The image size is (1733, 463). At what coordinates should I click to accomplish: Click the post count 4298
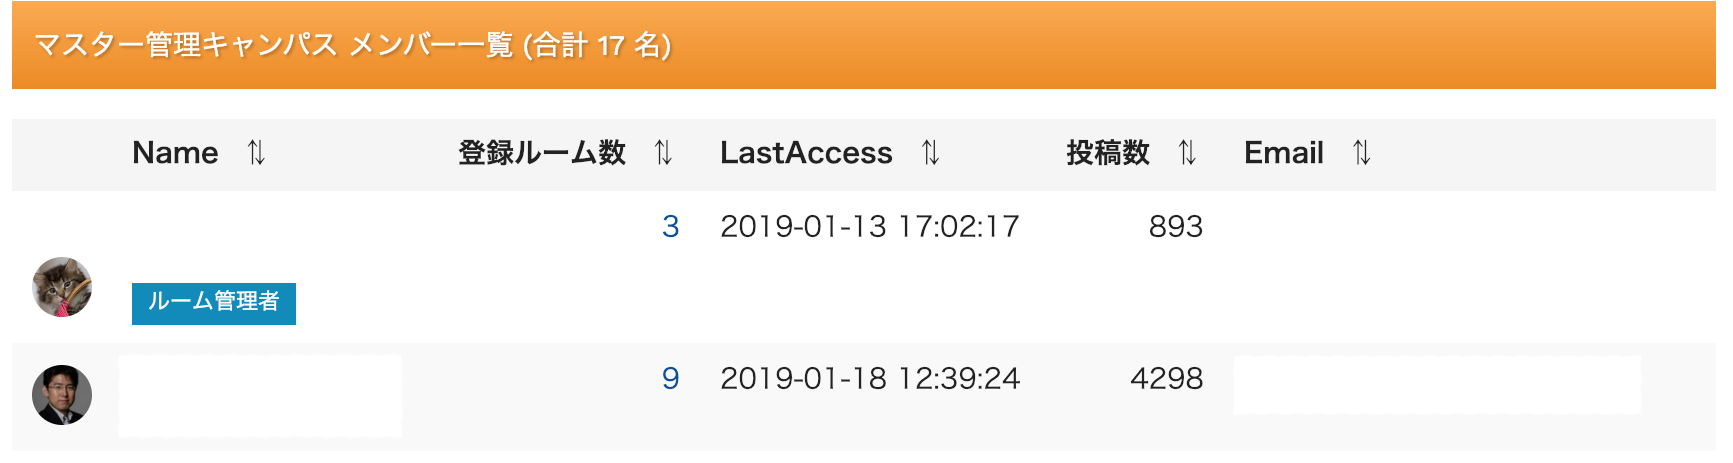pyautogui.click(x=1166, y=379)
